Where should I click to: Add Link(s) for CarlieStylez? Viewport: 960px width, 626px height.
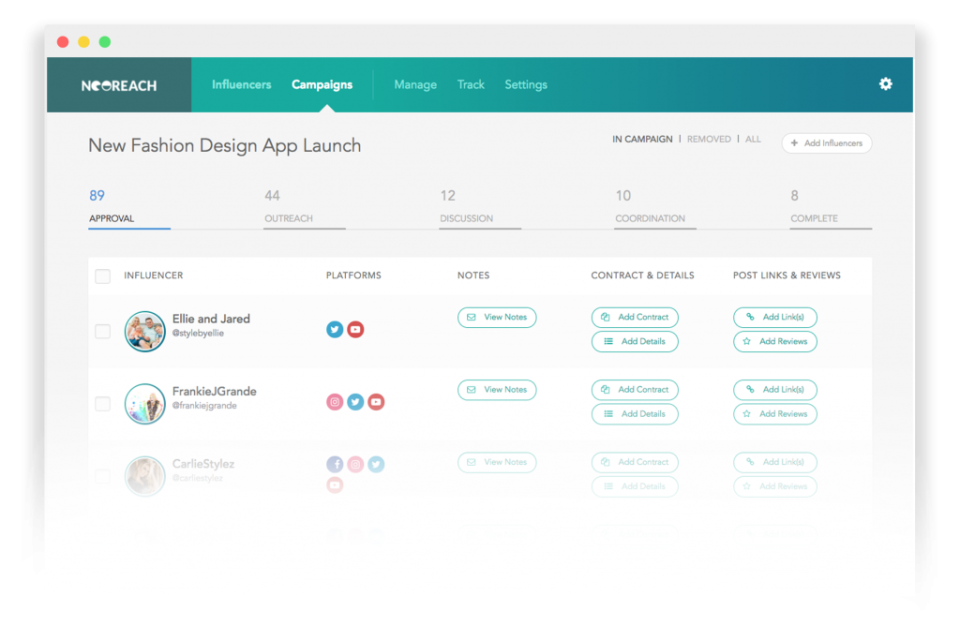click(x=775, y=462)
